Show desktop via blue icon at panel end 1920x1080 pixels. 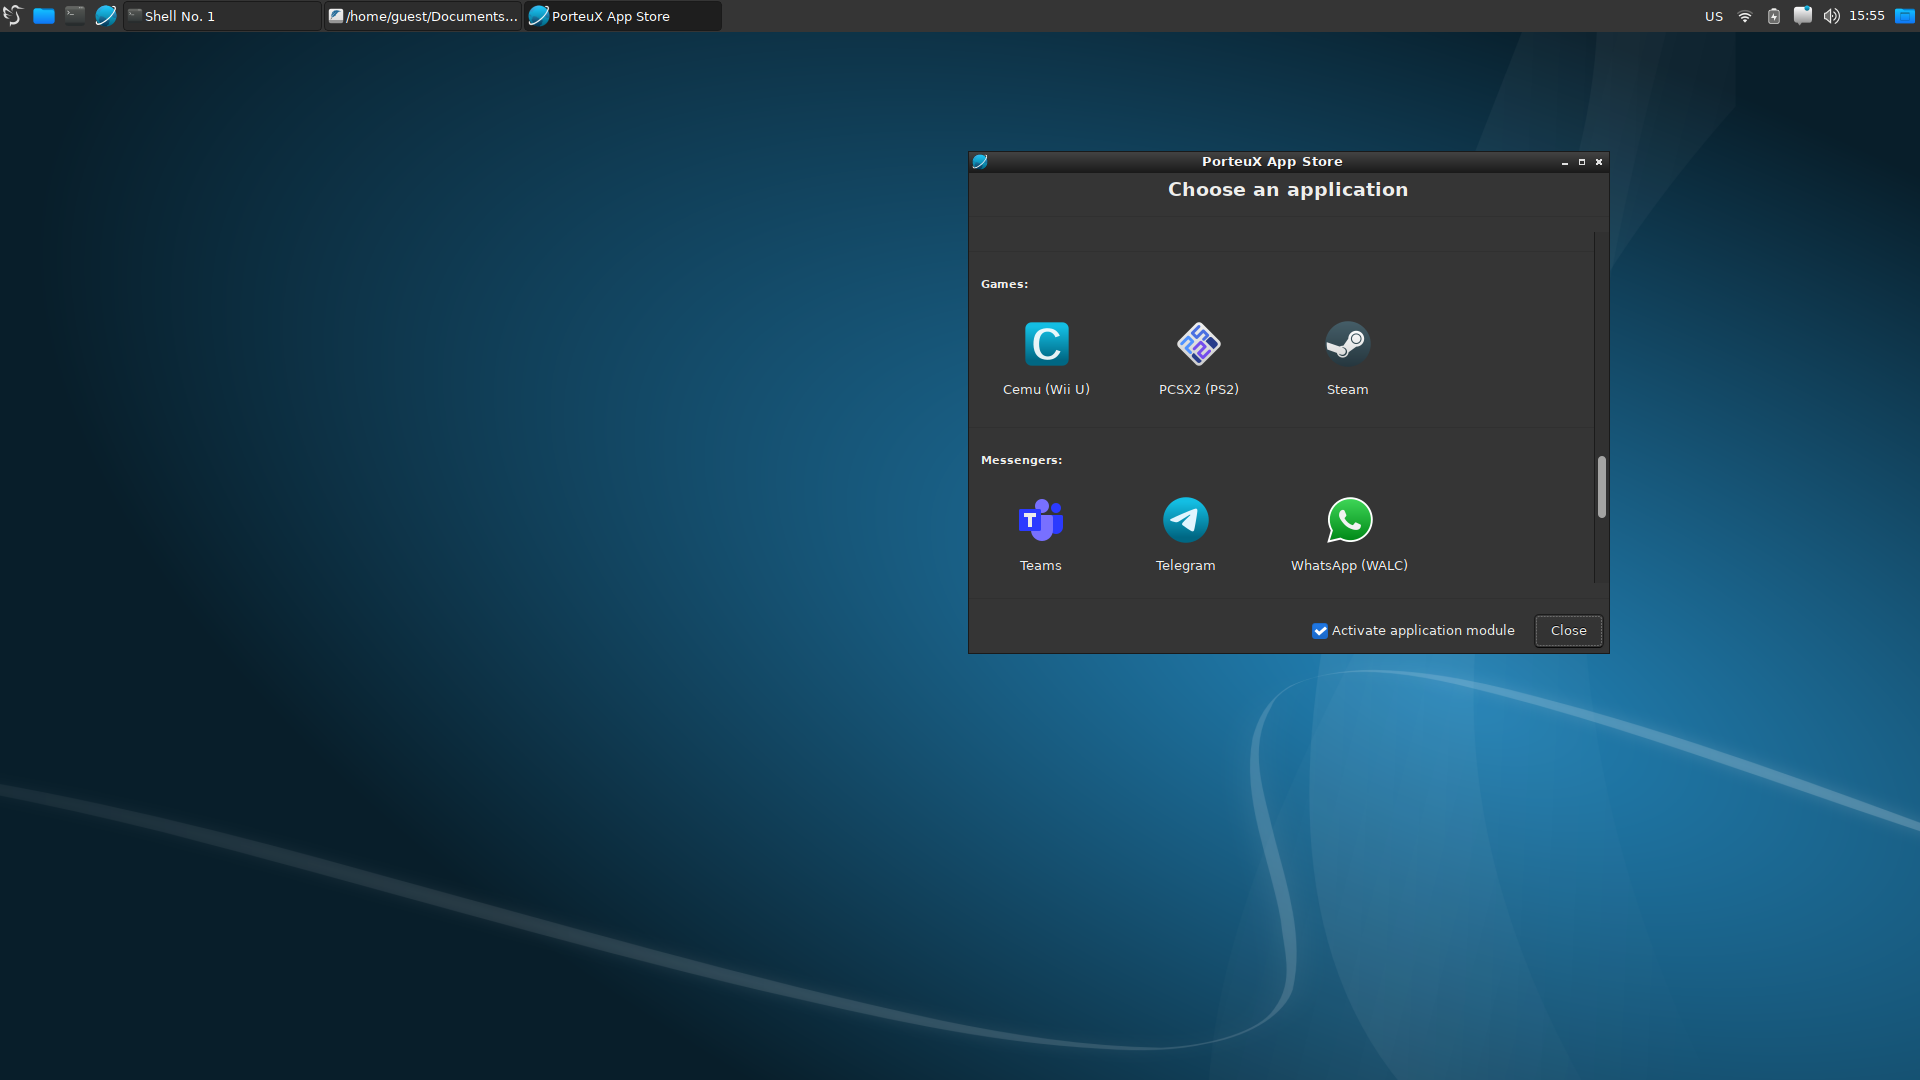click(x=1905, y=16)
